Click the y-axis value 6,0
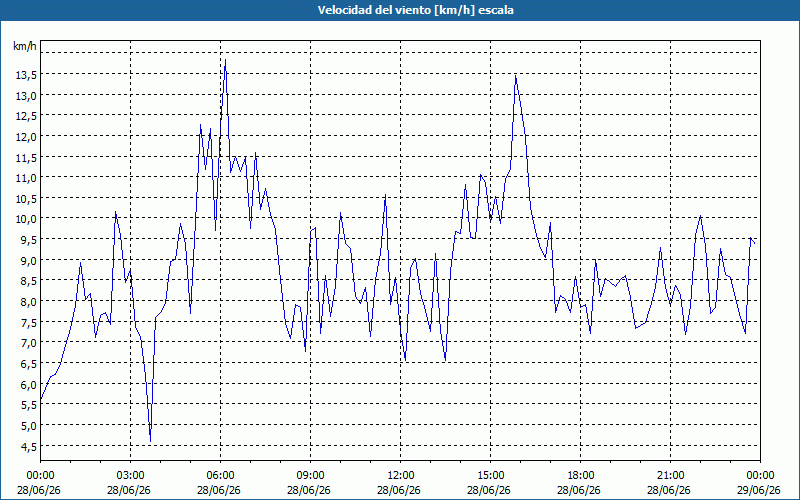The height and width of the screenshot is (500, 800). coord(28,384)
